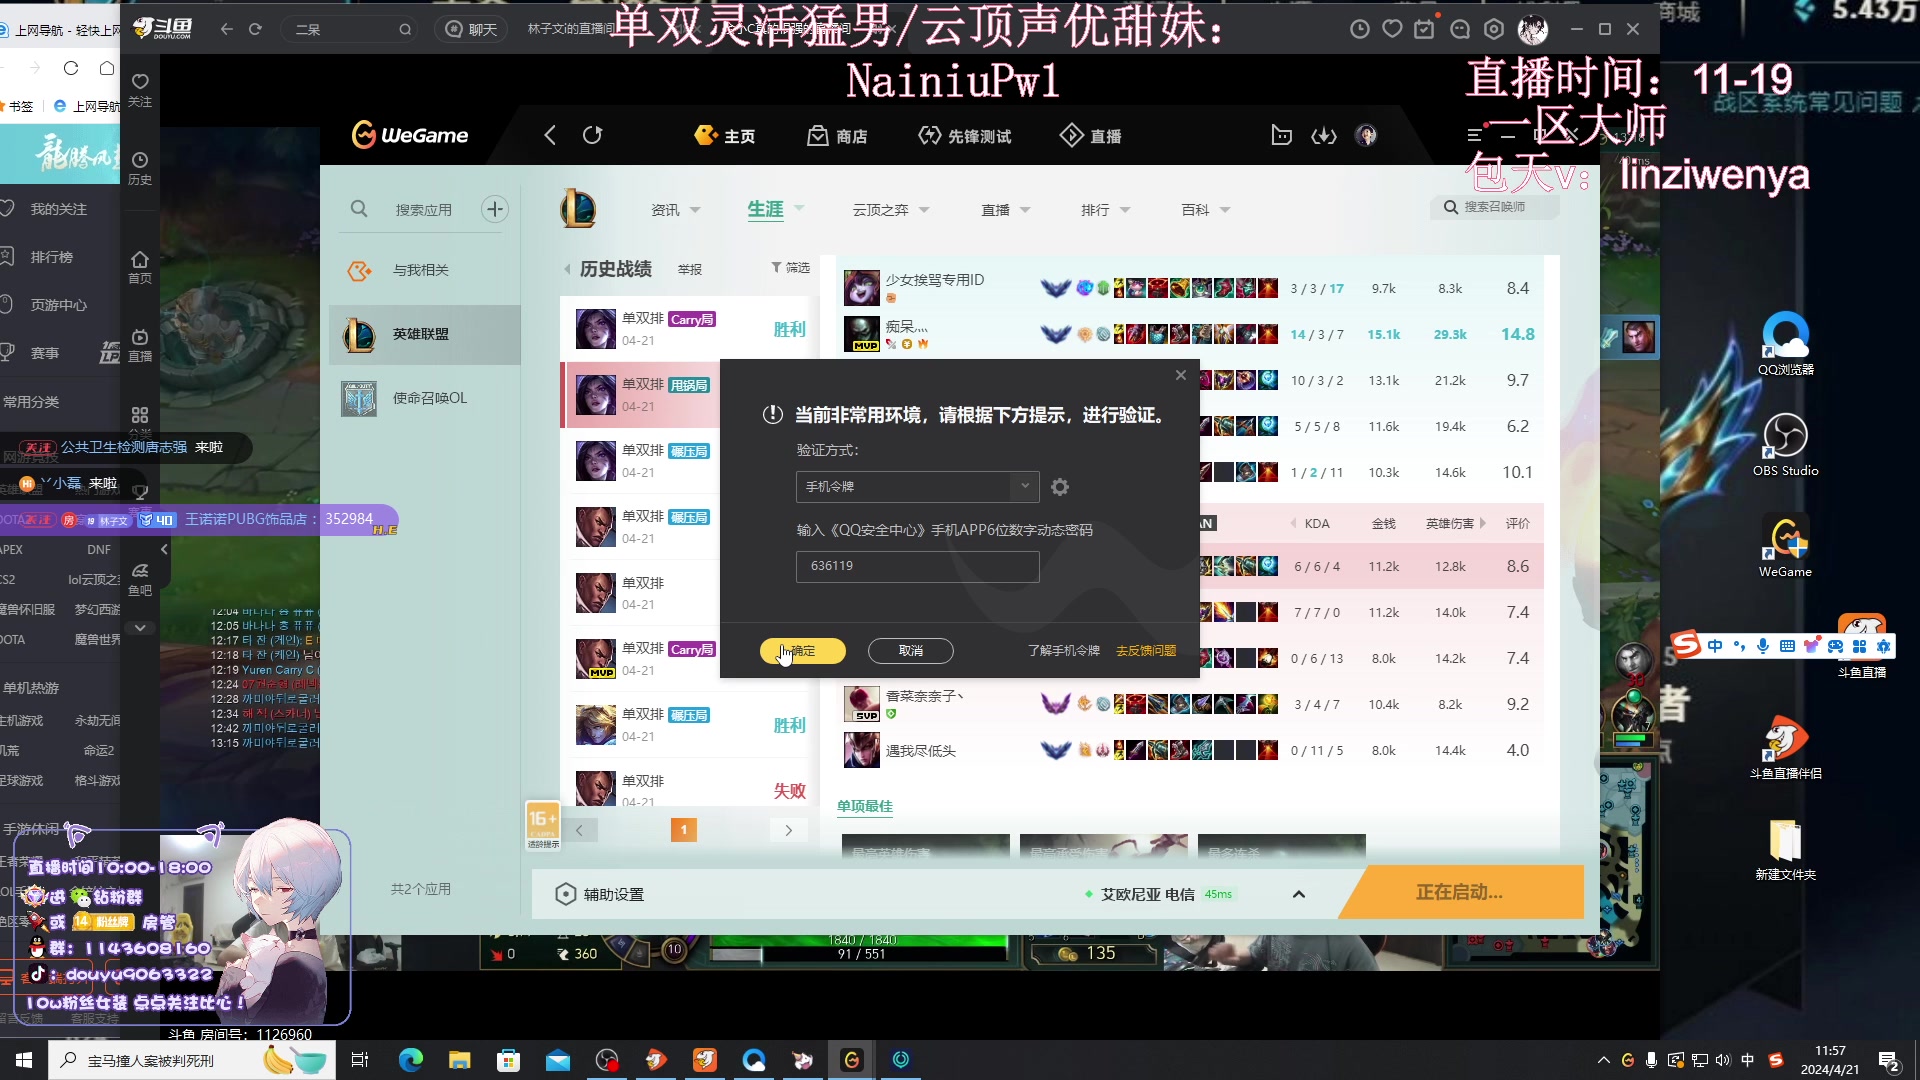Click the add application plus icon
The image size is (1920, 1080).
coord(495,209)
